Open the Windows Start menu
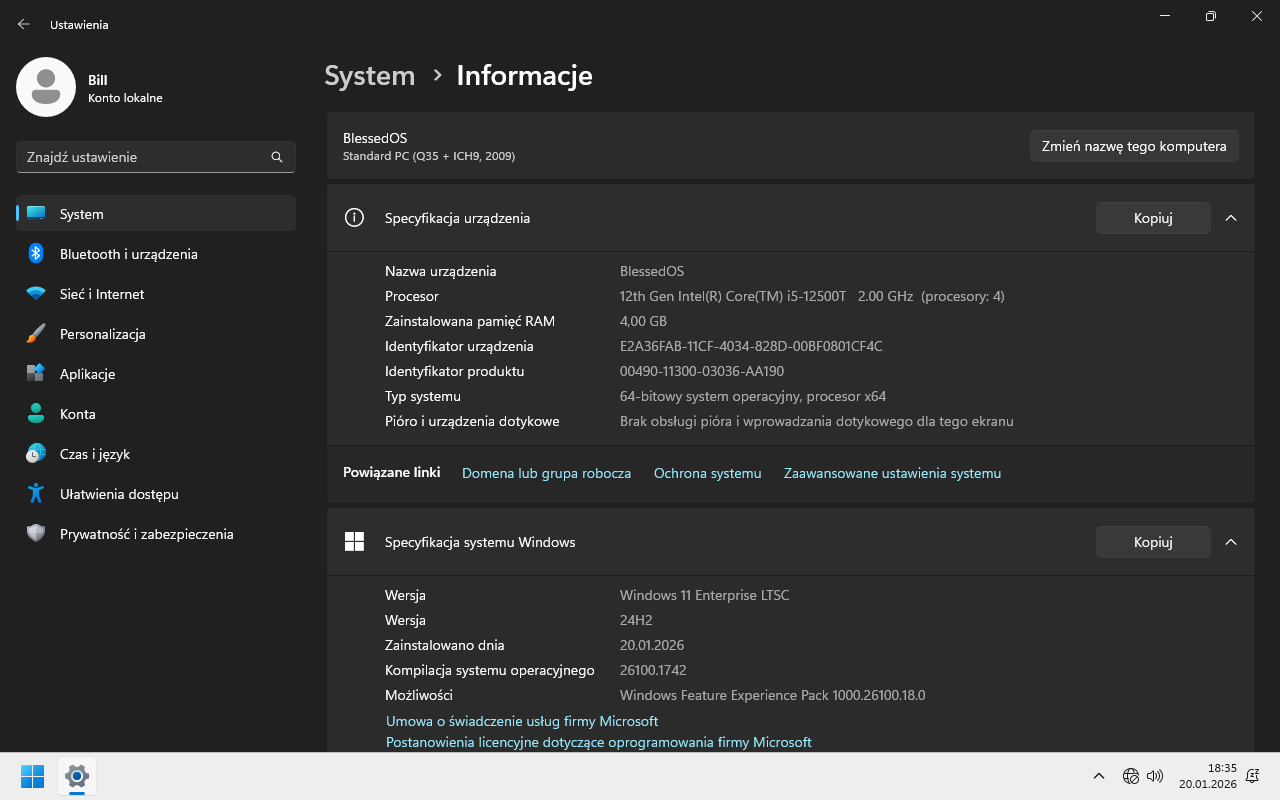 point(32,776)
